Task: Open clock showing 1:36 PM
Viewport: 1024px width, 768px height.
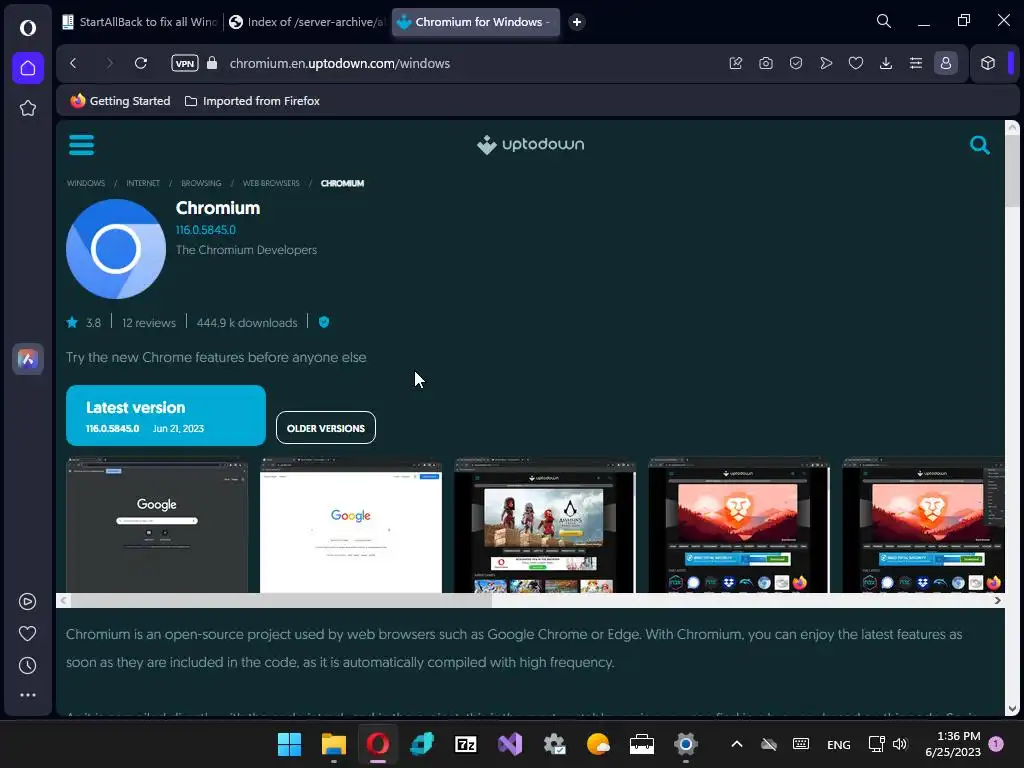Action: click(953, 744)
